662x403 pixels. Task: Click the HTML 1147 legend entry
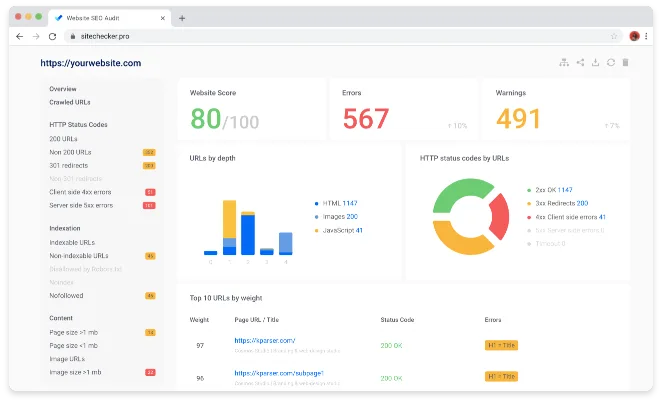pos(336,203)
